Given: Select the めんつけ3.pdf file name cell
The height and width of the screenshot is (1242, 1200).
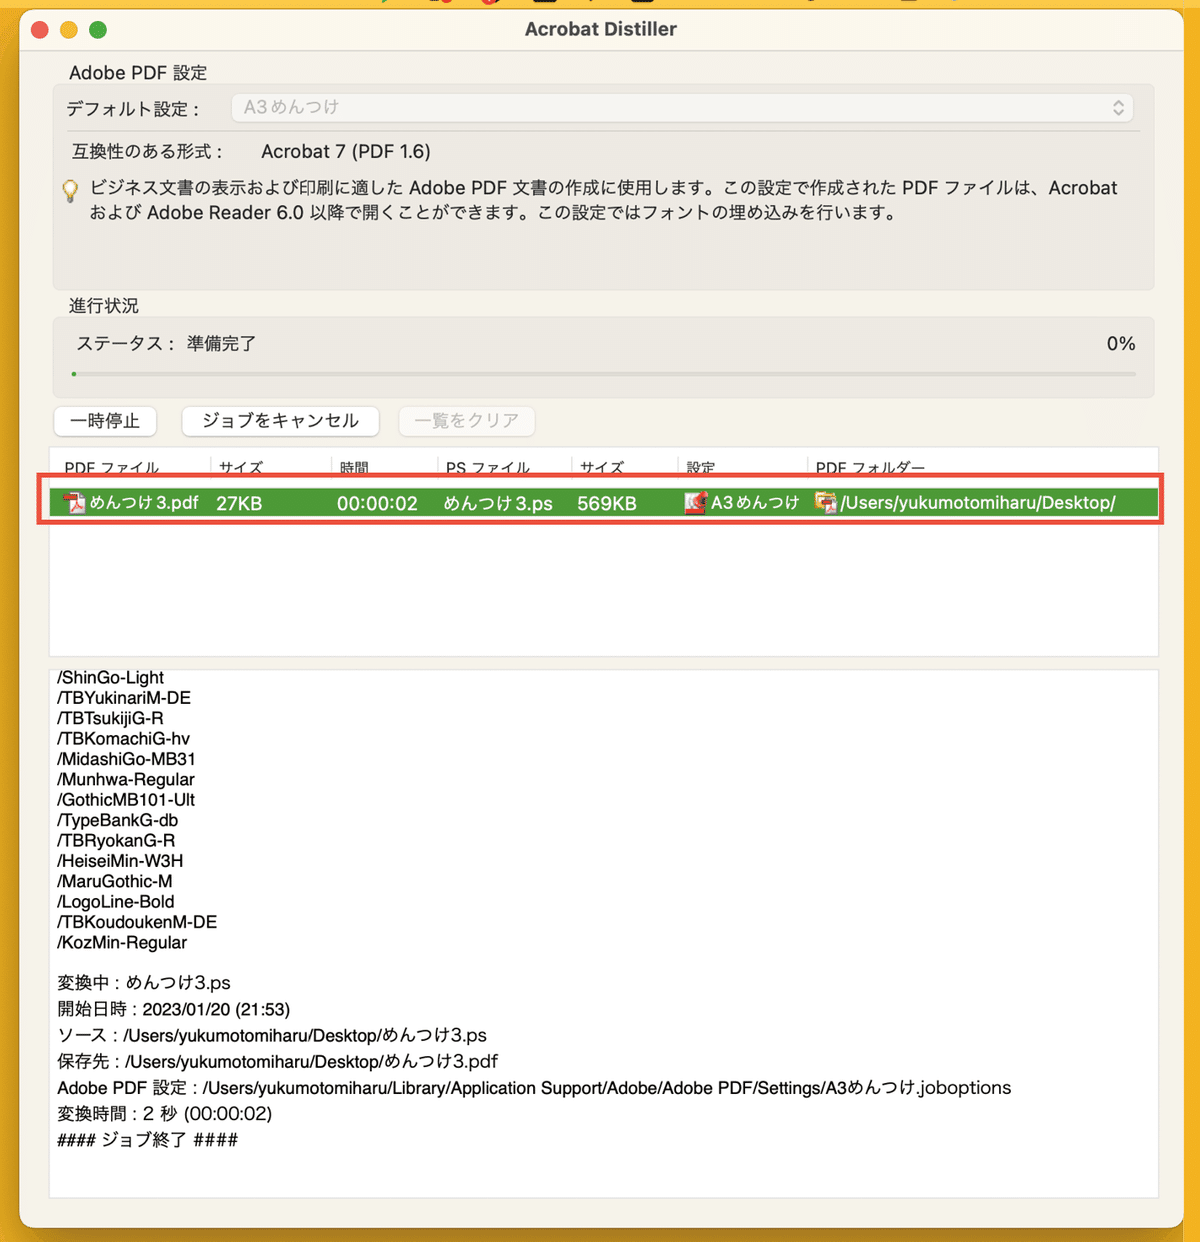Looking at the screenshot, I should [x=144, y=502].
